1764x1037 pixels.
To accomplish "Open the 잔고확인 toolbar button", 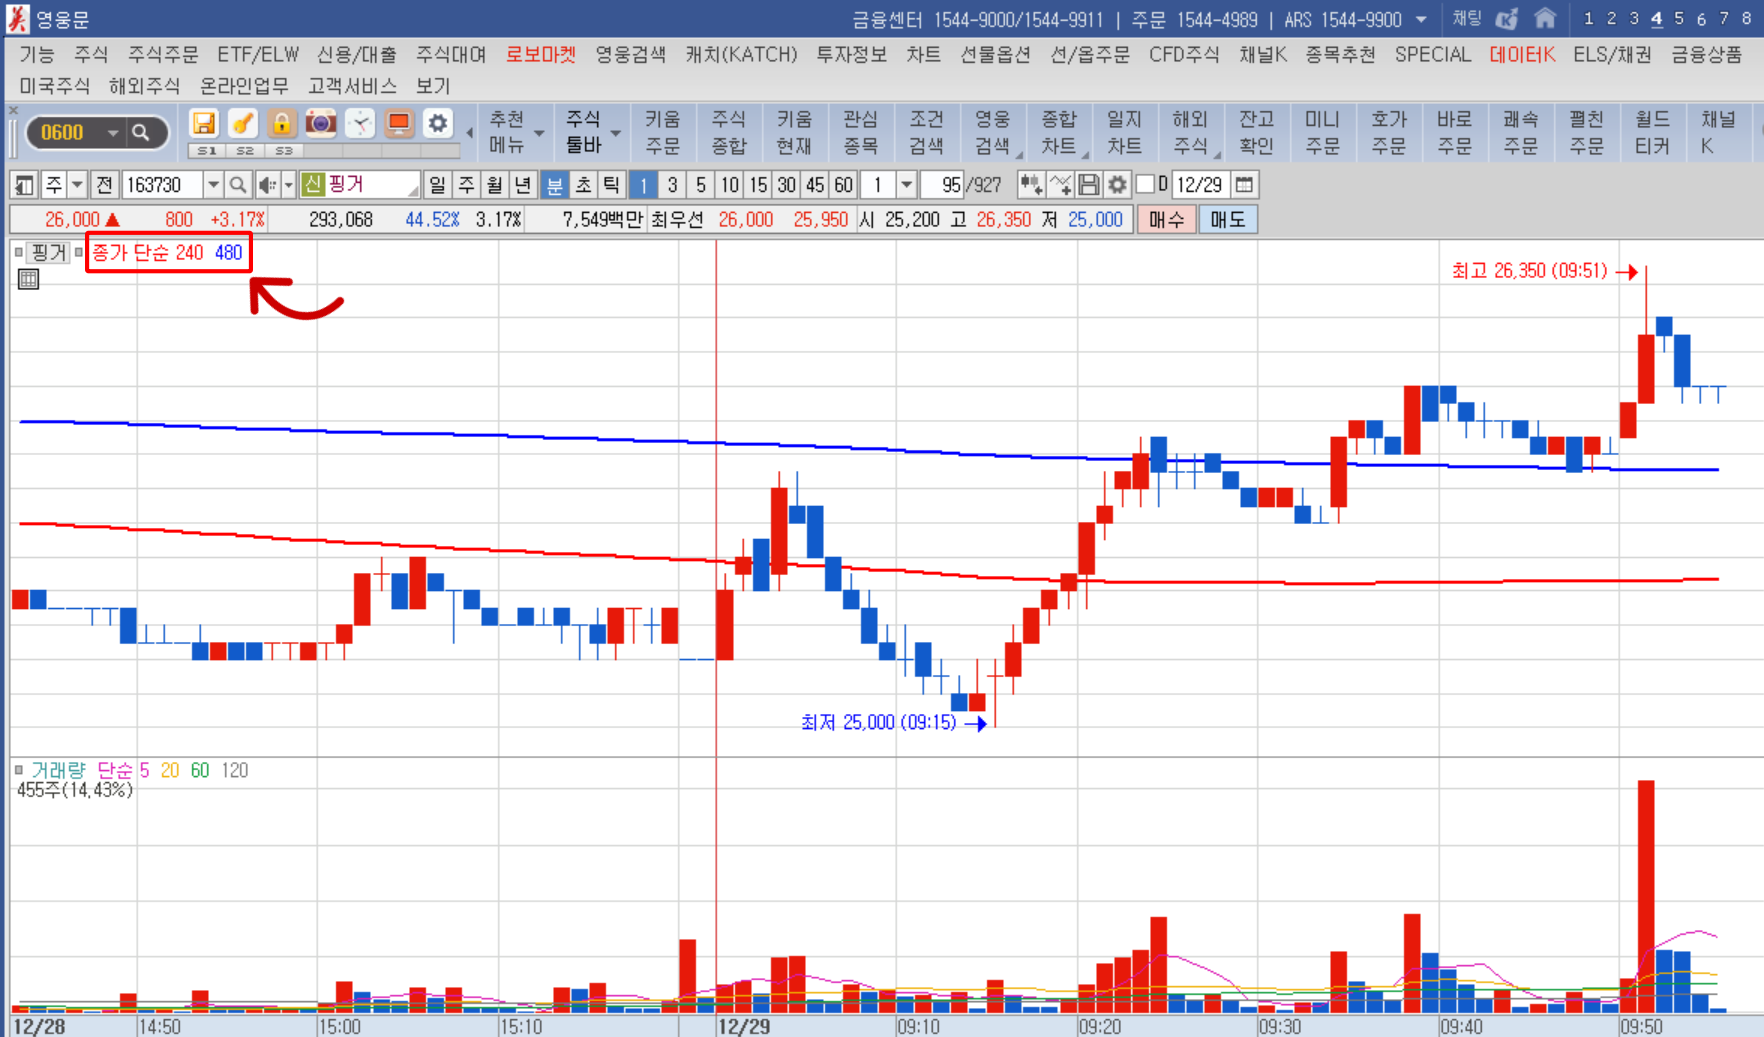I will click(x=1256, y=132).
